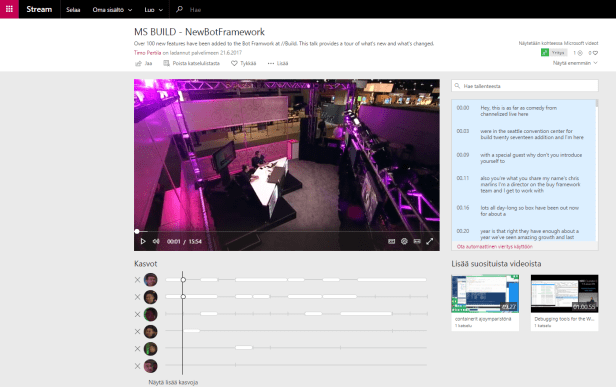Click the video progress bar
616x387 pixels.
click(287, 231)
